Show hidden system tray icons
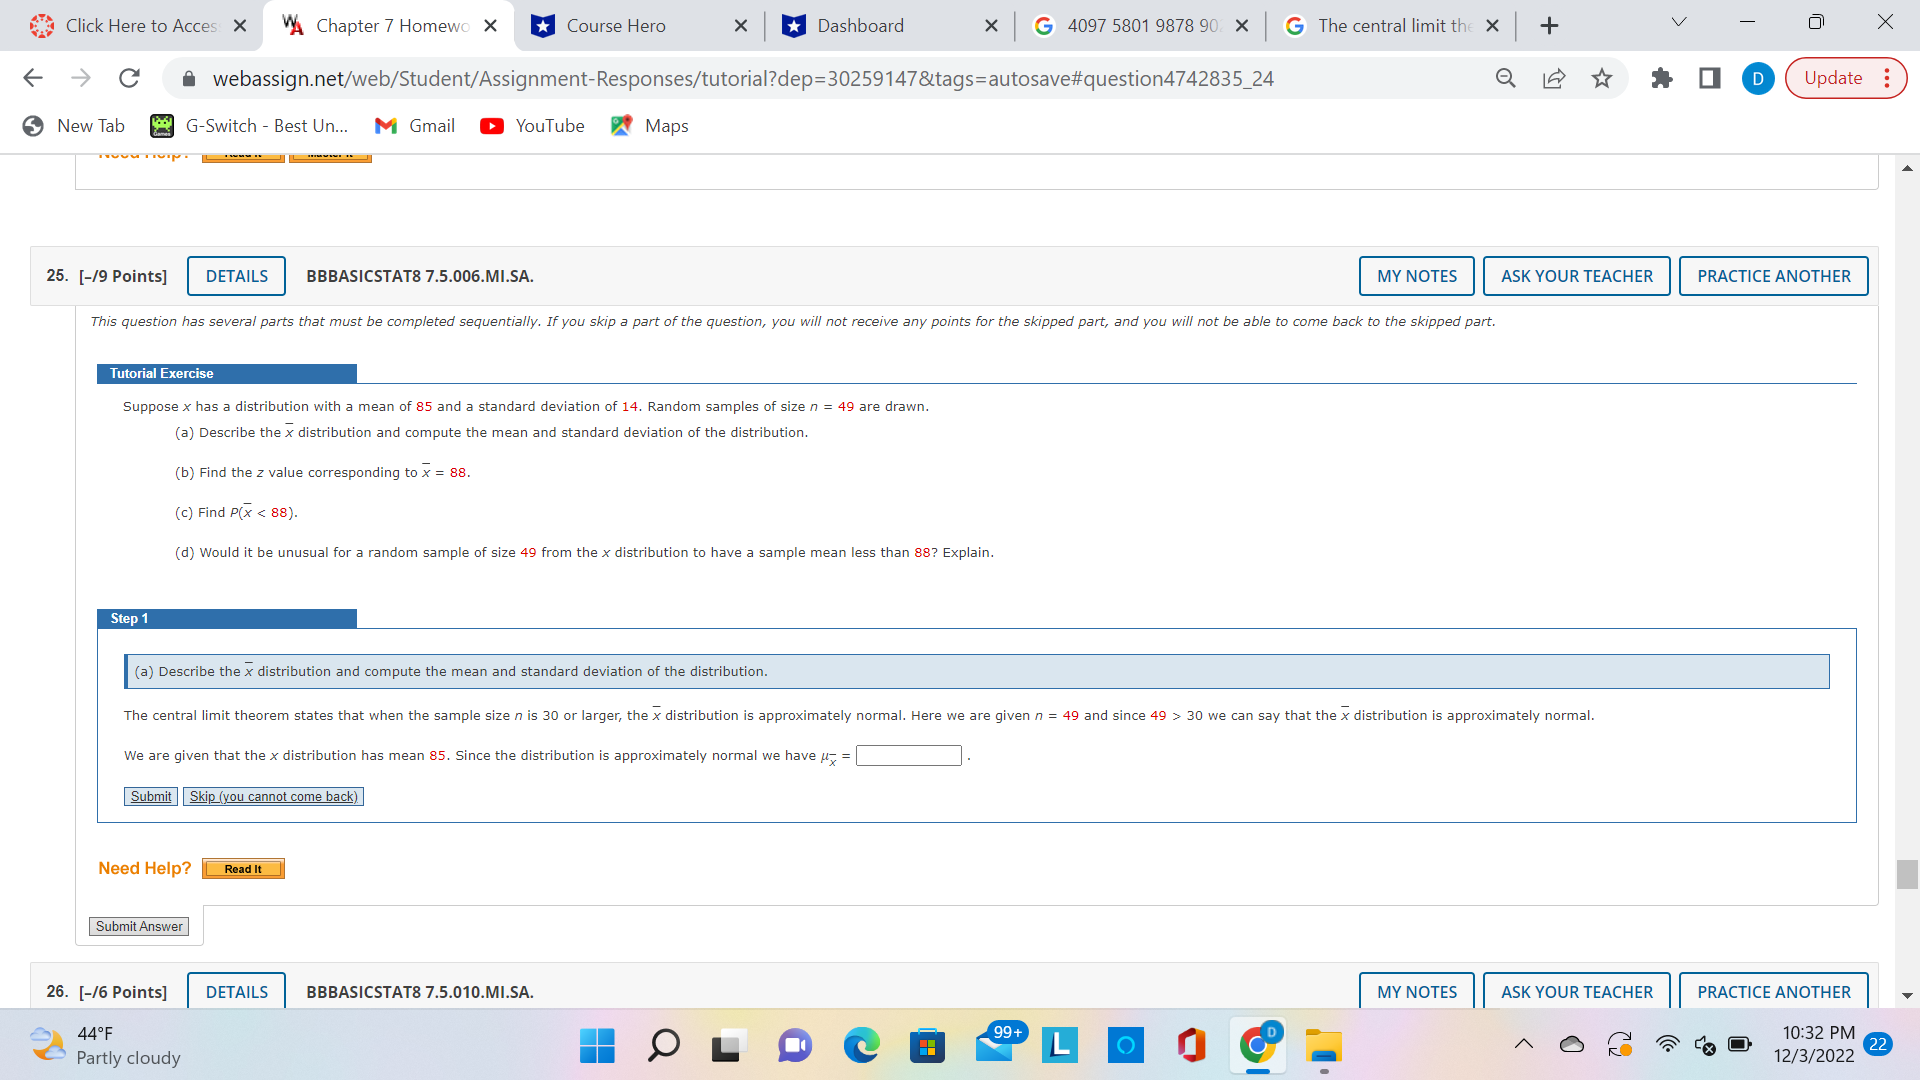This screenshot has height=1080, width=1920. click(1523, 1044)
